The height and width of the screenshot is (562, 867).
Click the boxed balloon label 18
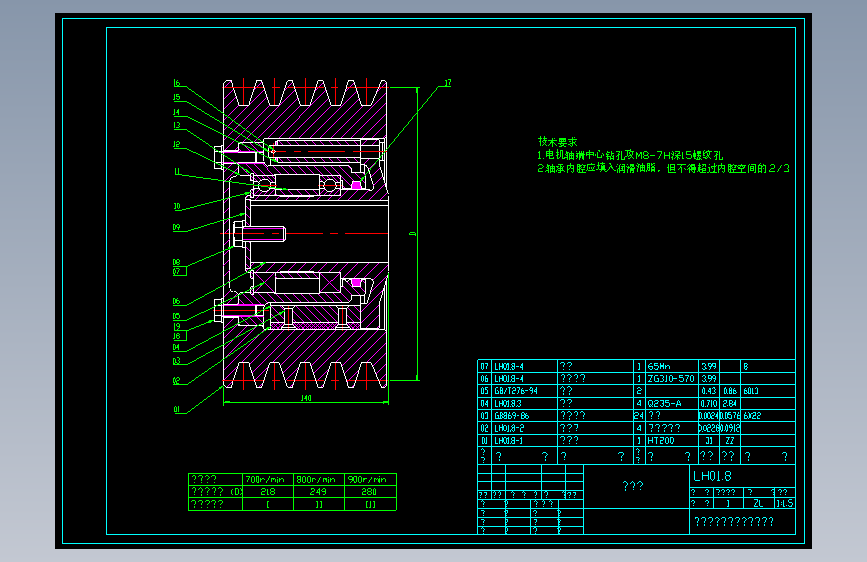pos(179,336)
